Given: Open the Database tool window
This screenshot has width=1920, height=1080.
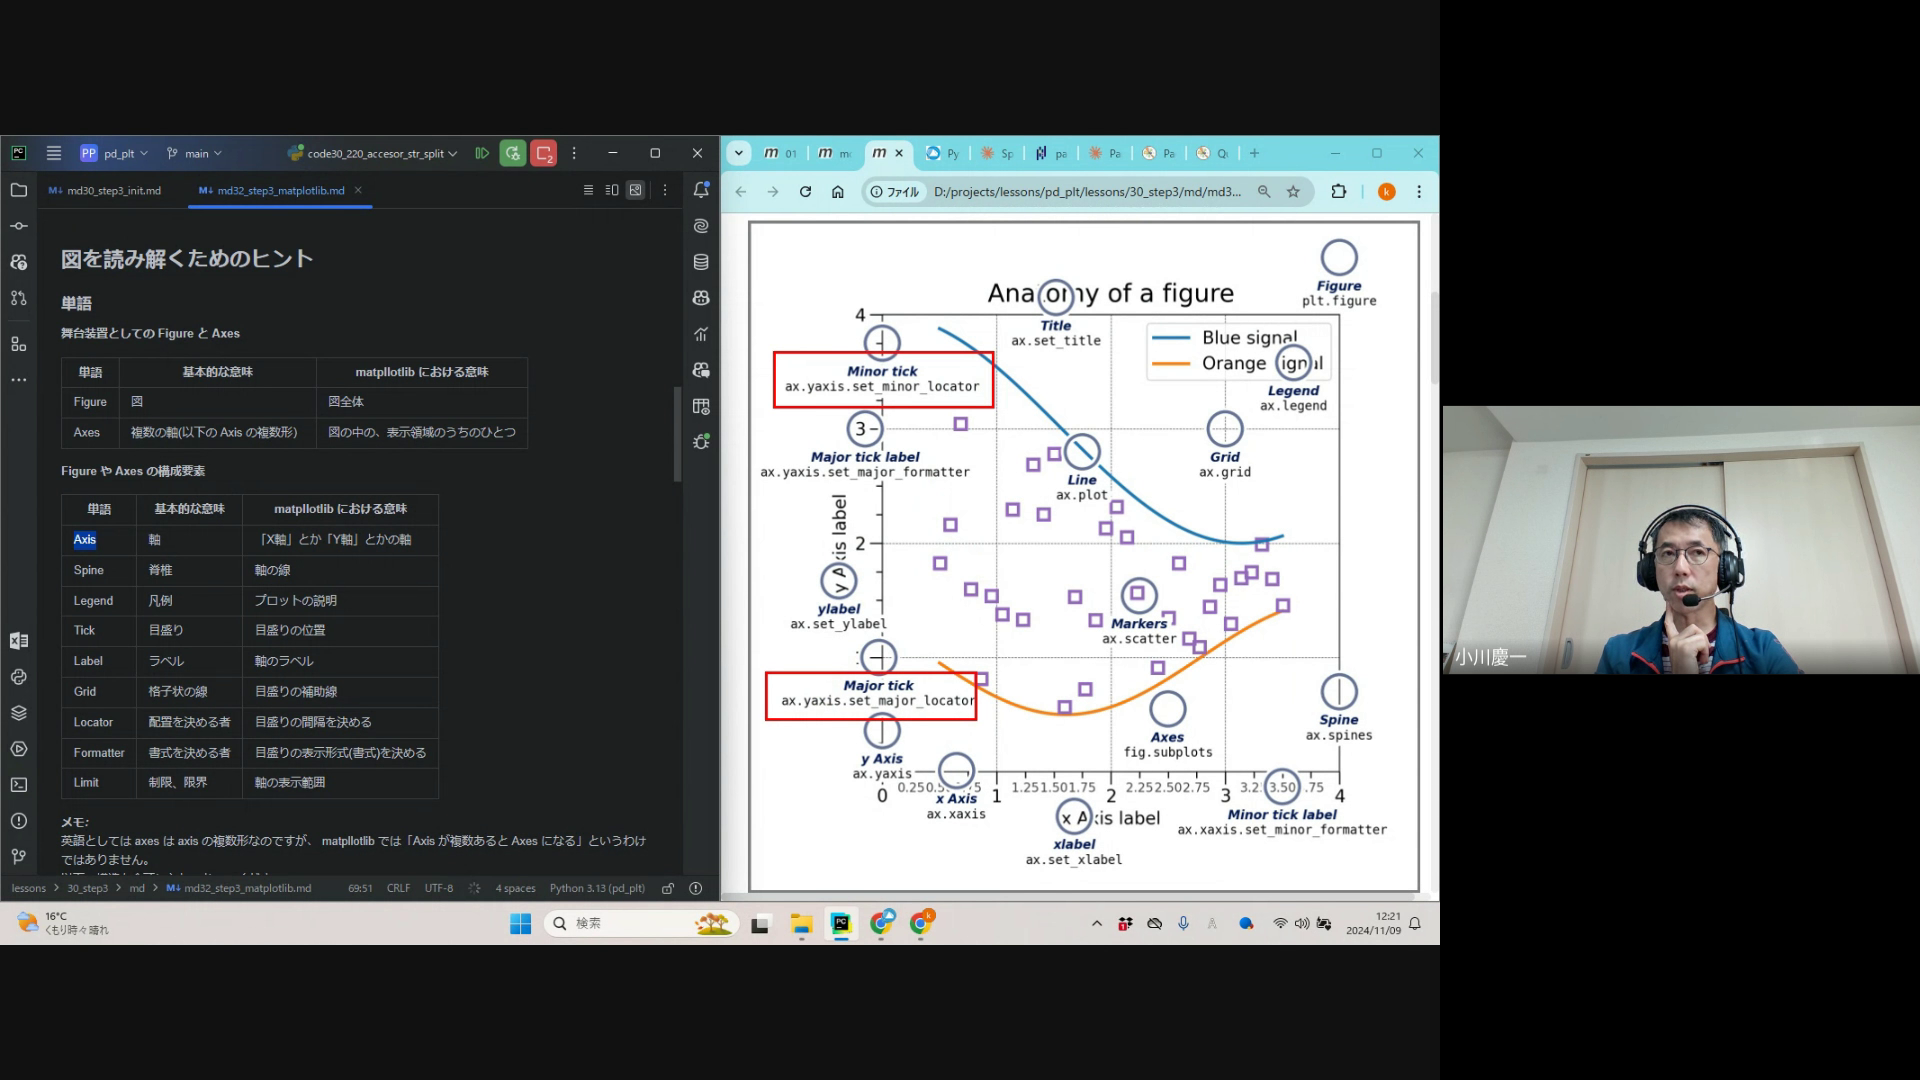Looking at the screenshot, I should click(701, 262).
